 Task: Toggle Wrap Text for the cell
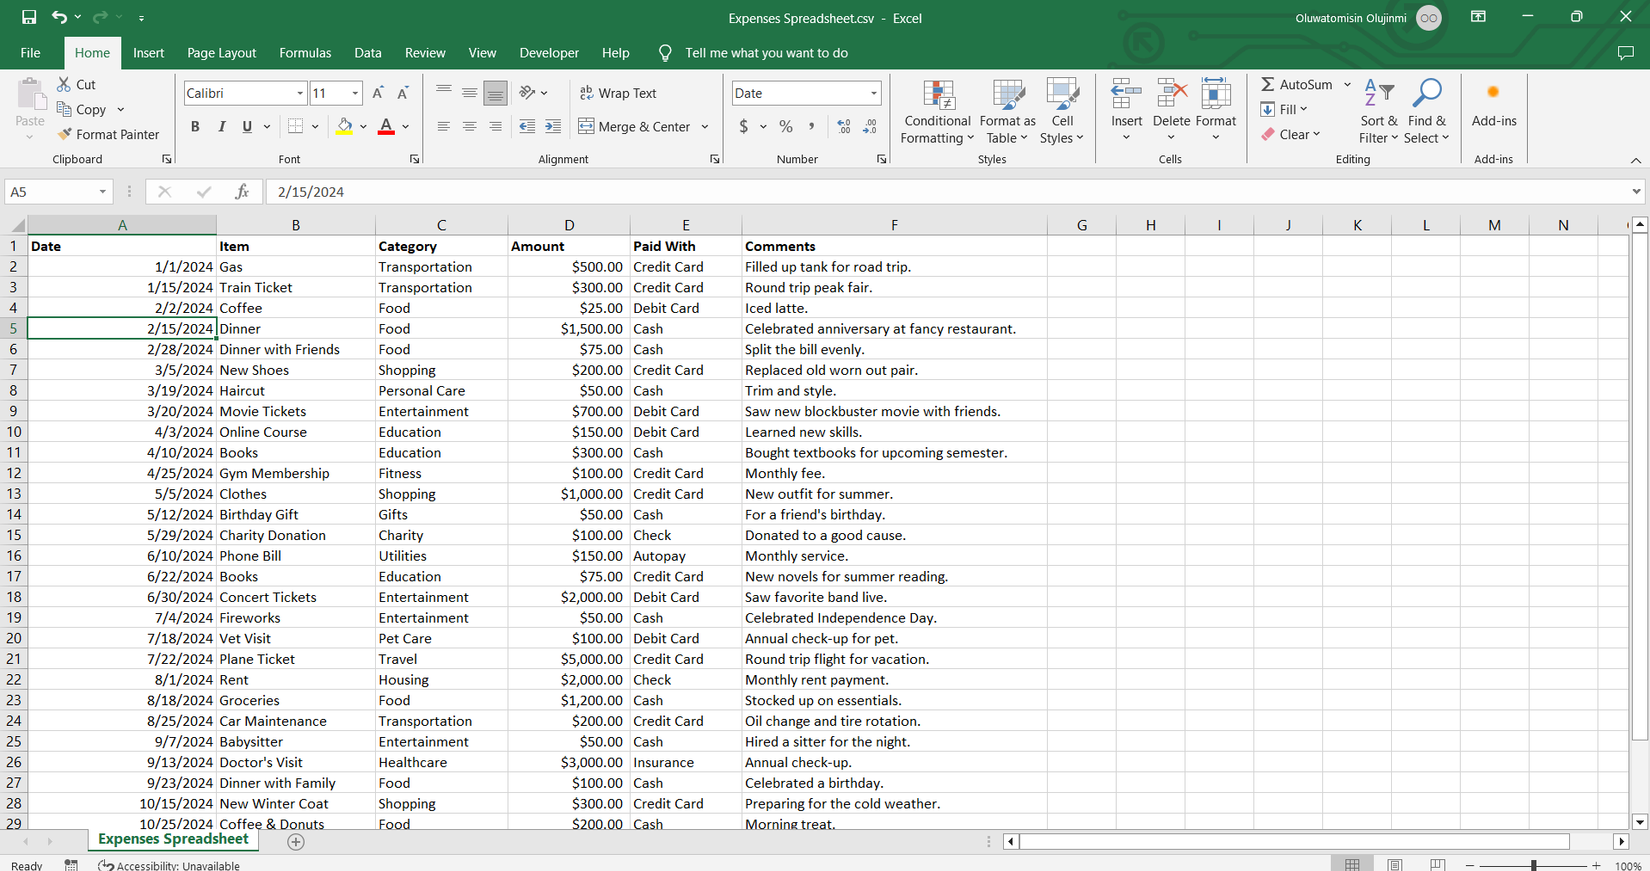[x=618, y=93]
